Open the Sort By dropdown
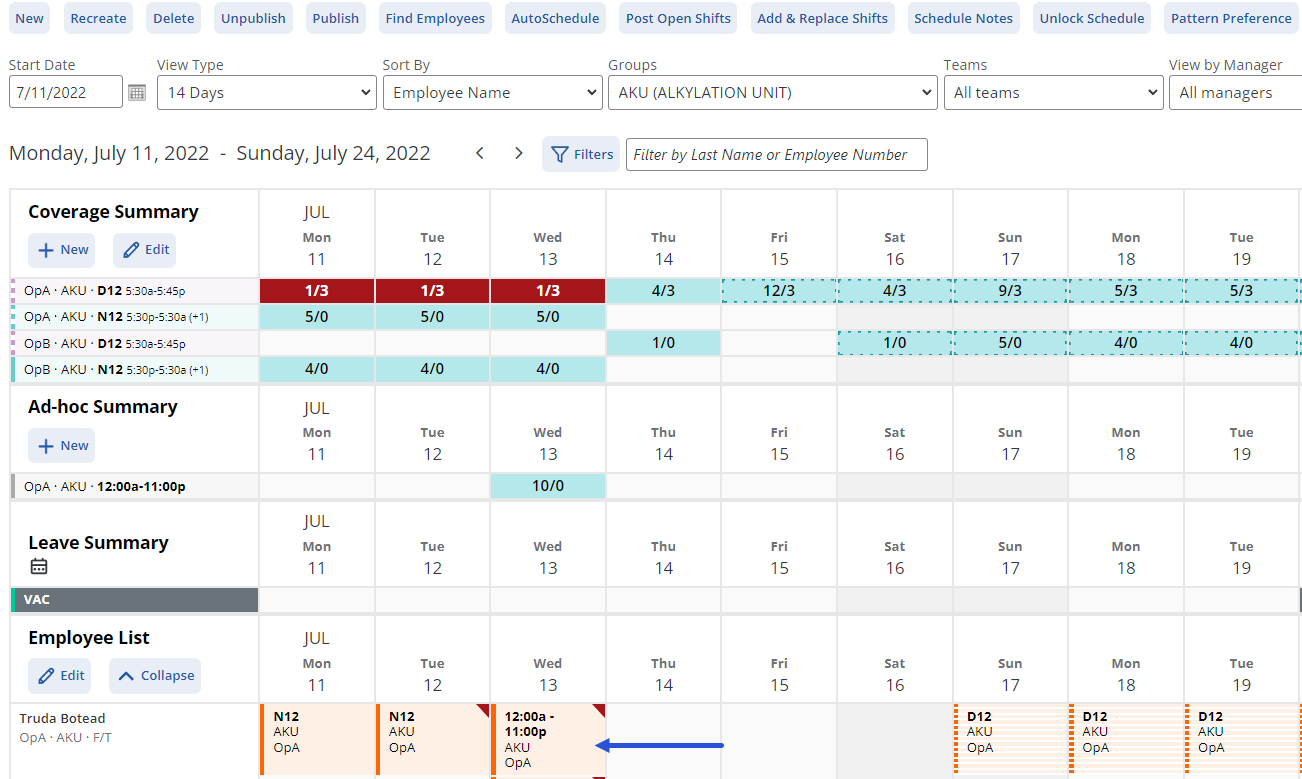 pyautogui.click(x=492, y=93)
